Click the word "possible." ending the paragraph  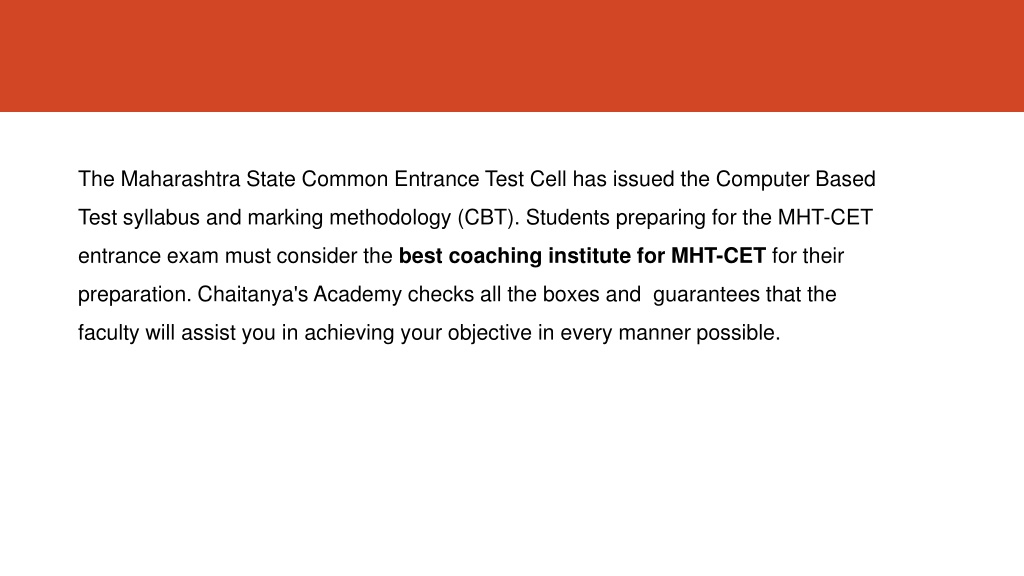click(738, 333)
